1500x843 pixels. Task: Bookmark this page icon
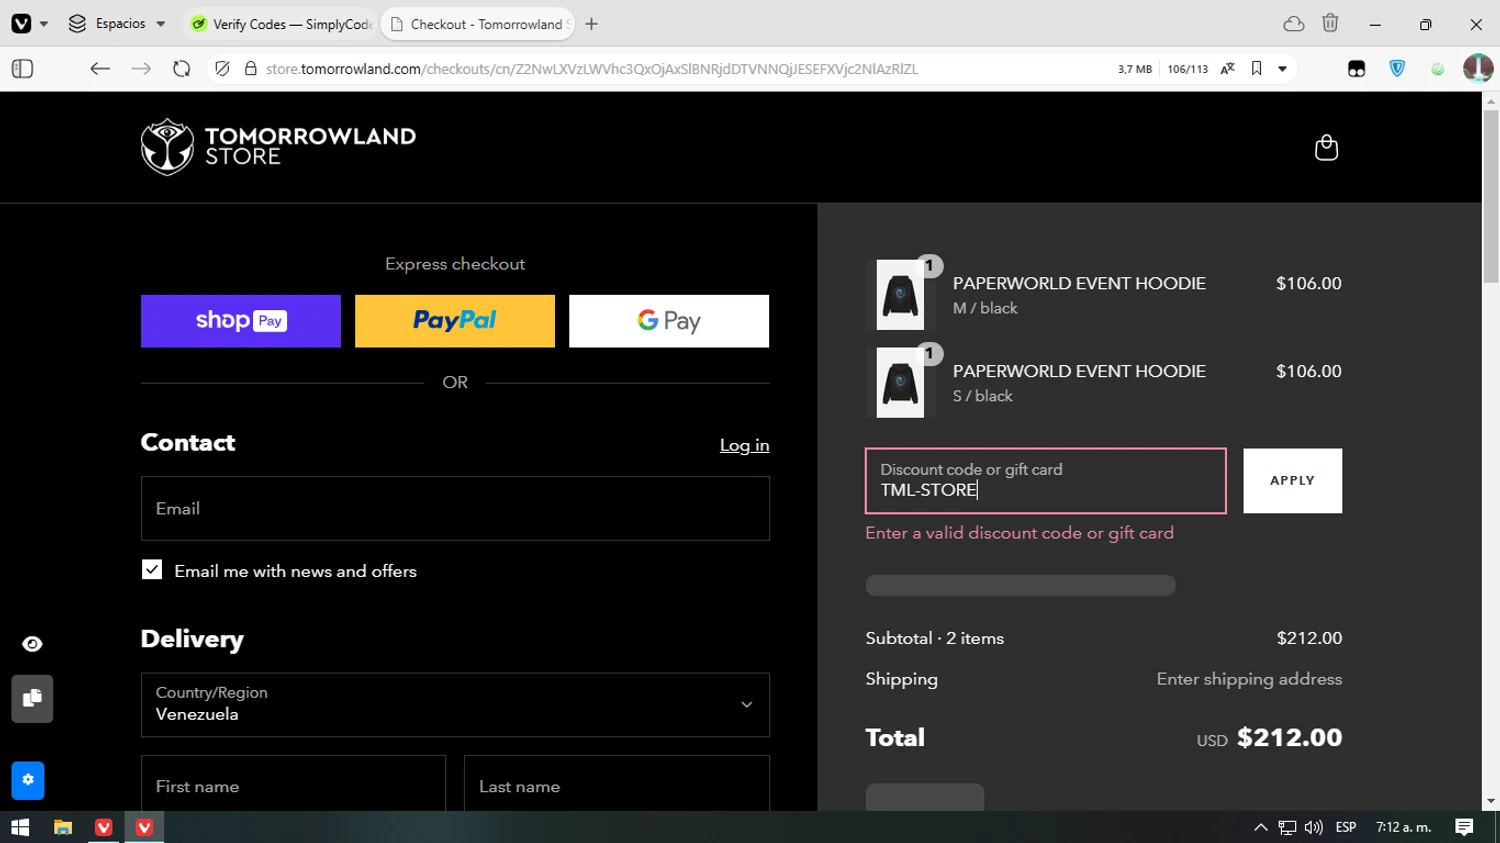[1256, 69]
